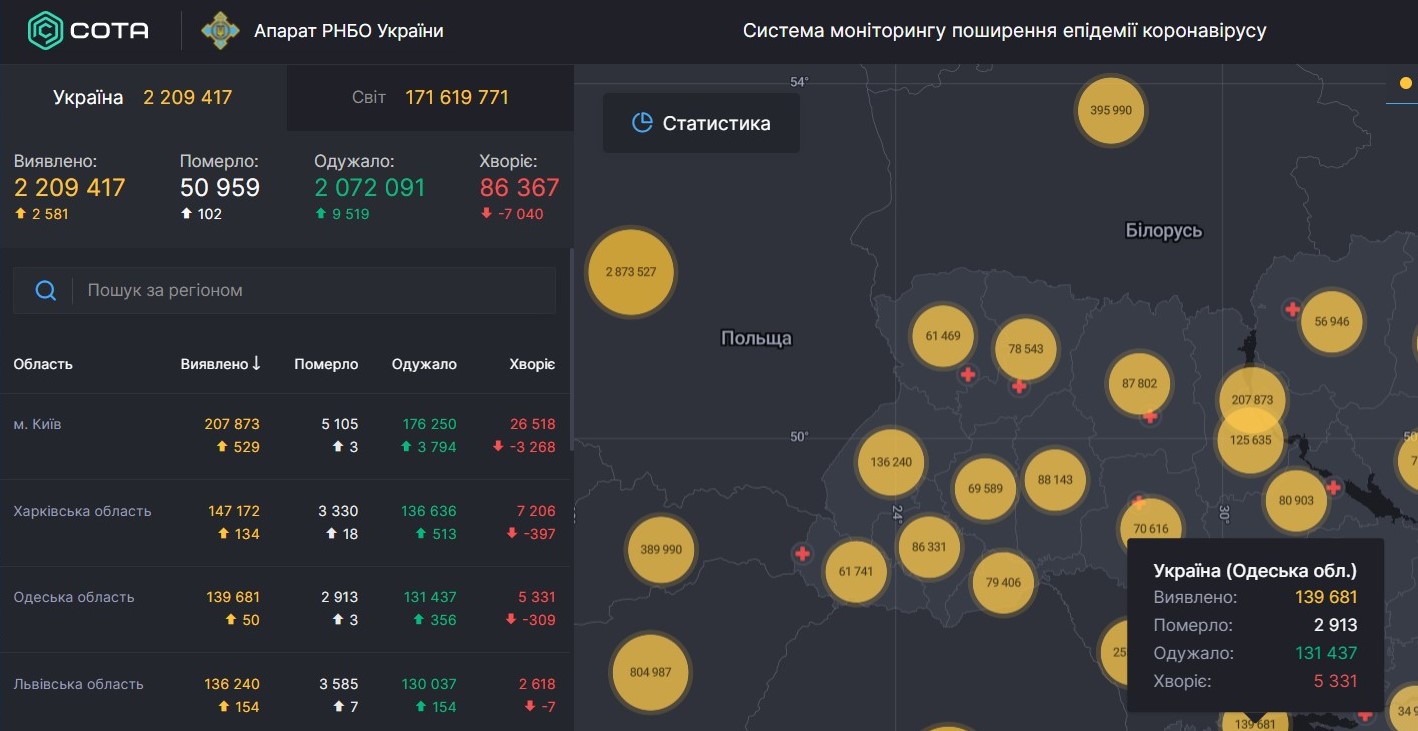Click the COTA hexagon logo icon
This screenshot has width=1418, height=731.
tap(45, 31)
